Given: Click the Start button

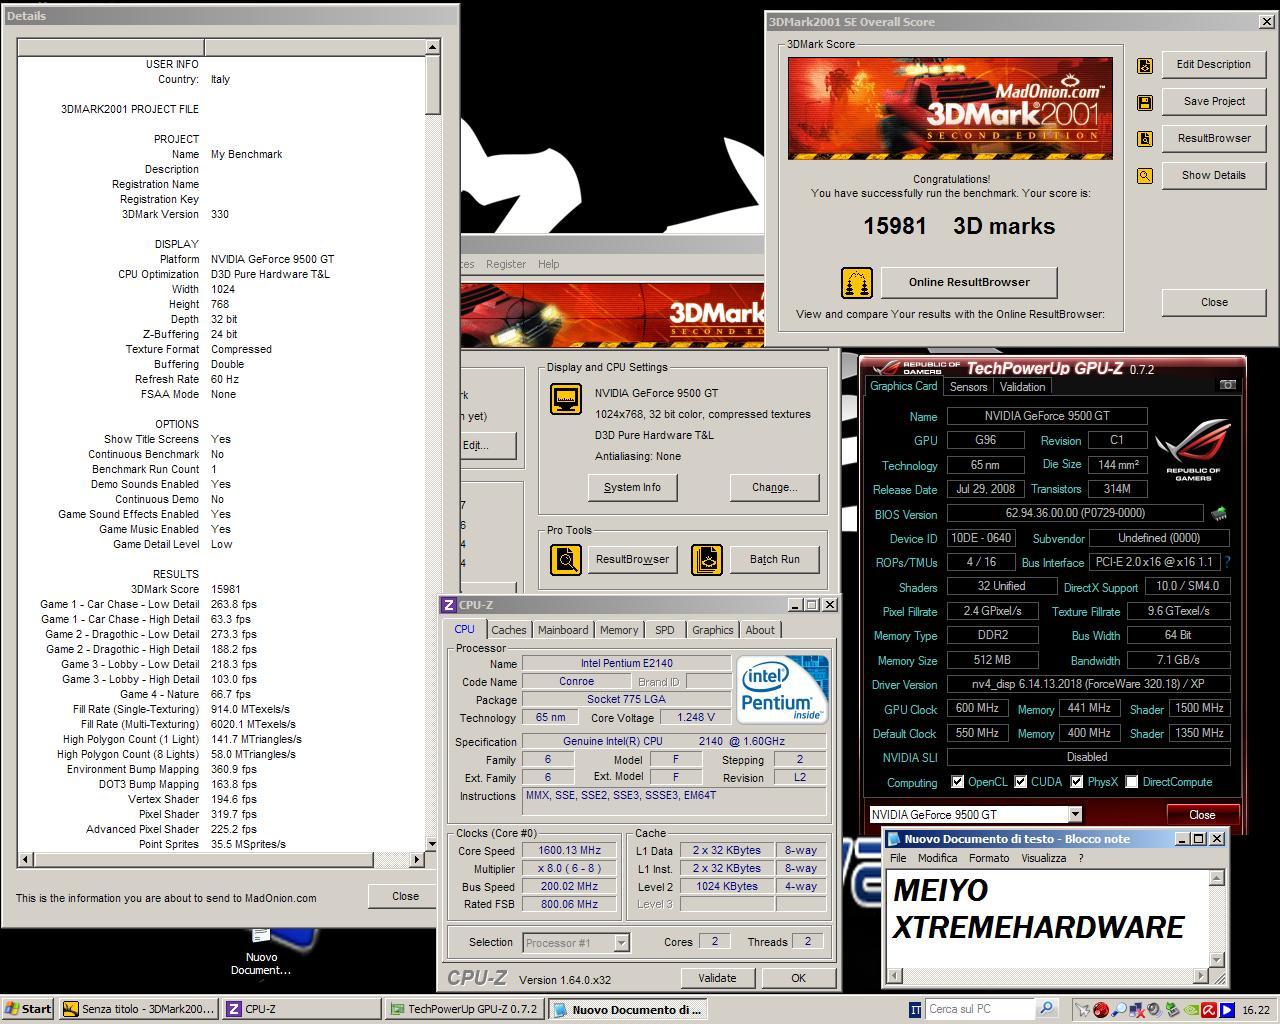Looking at the screenshot, I should [x=28, y=1009].
